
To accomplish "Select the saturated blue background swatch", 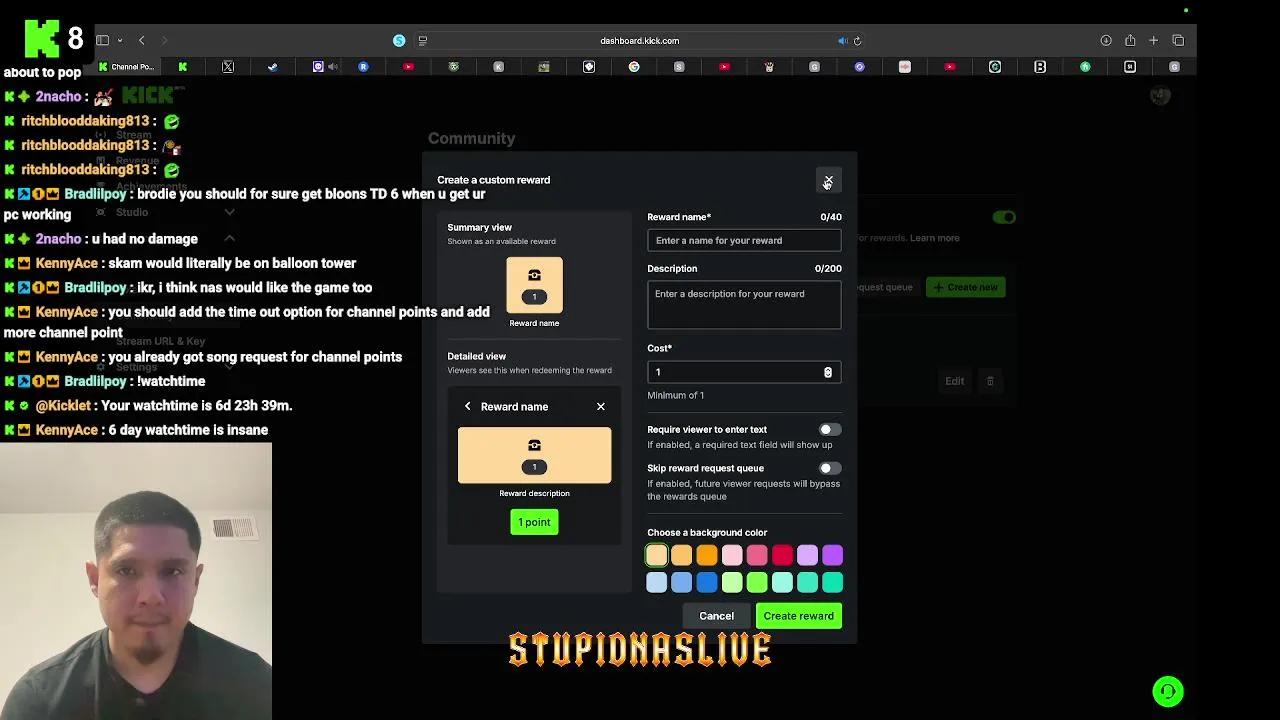I will tap(707, 582).
